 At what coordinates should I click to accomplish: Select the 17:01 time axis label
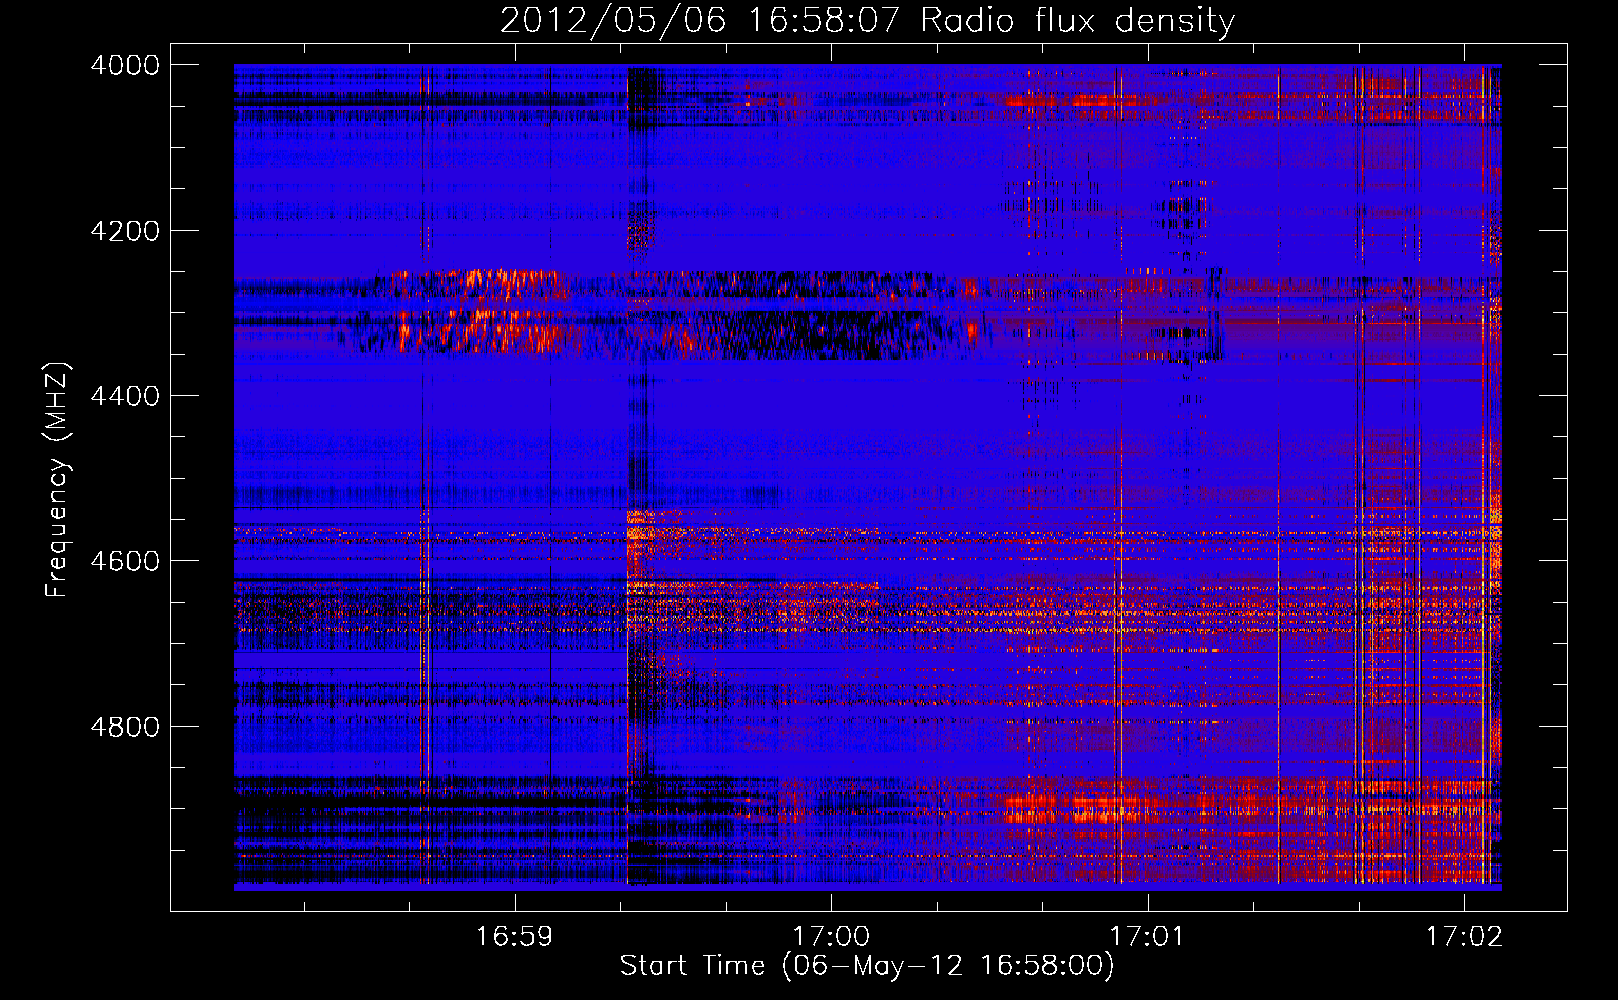tap(1147, 937)
